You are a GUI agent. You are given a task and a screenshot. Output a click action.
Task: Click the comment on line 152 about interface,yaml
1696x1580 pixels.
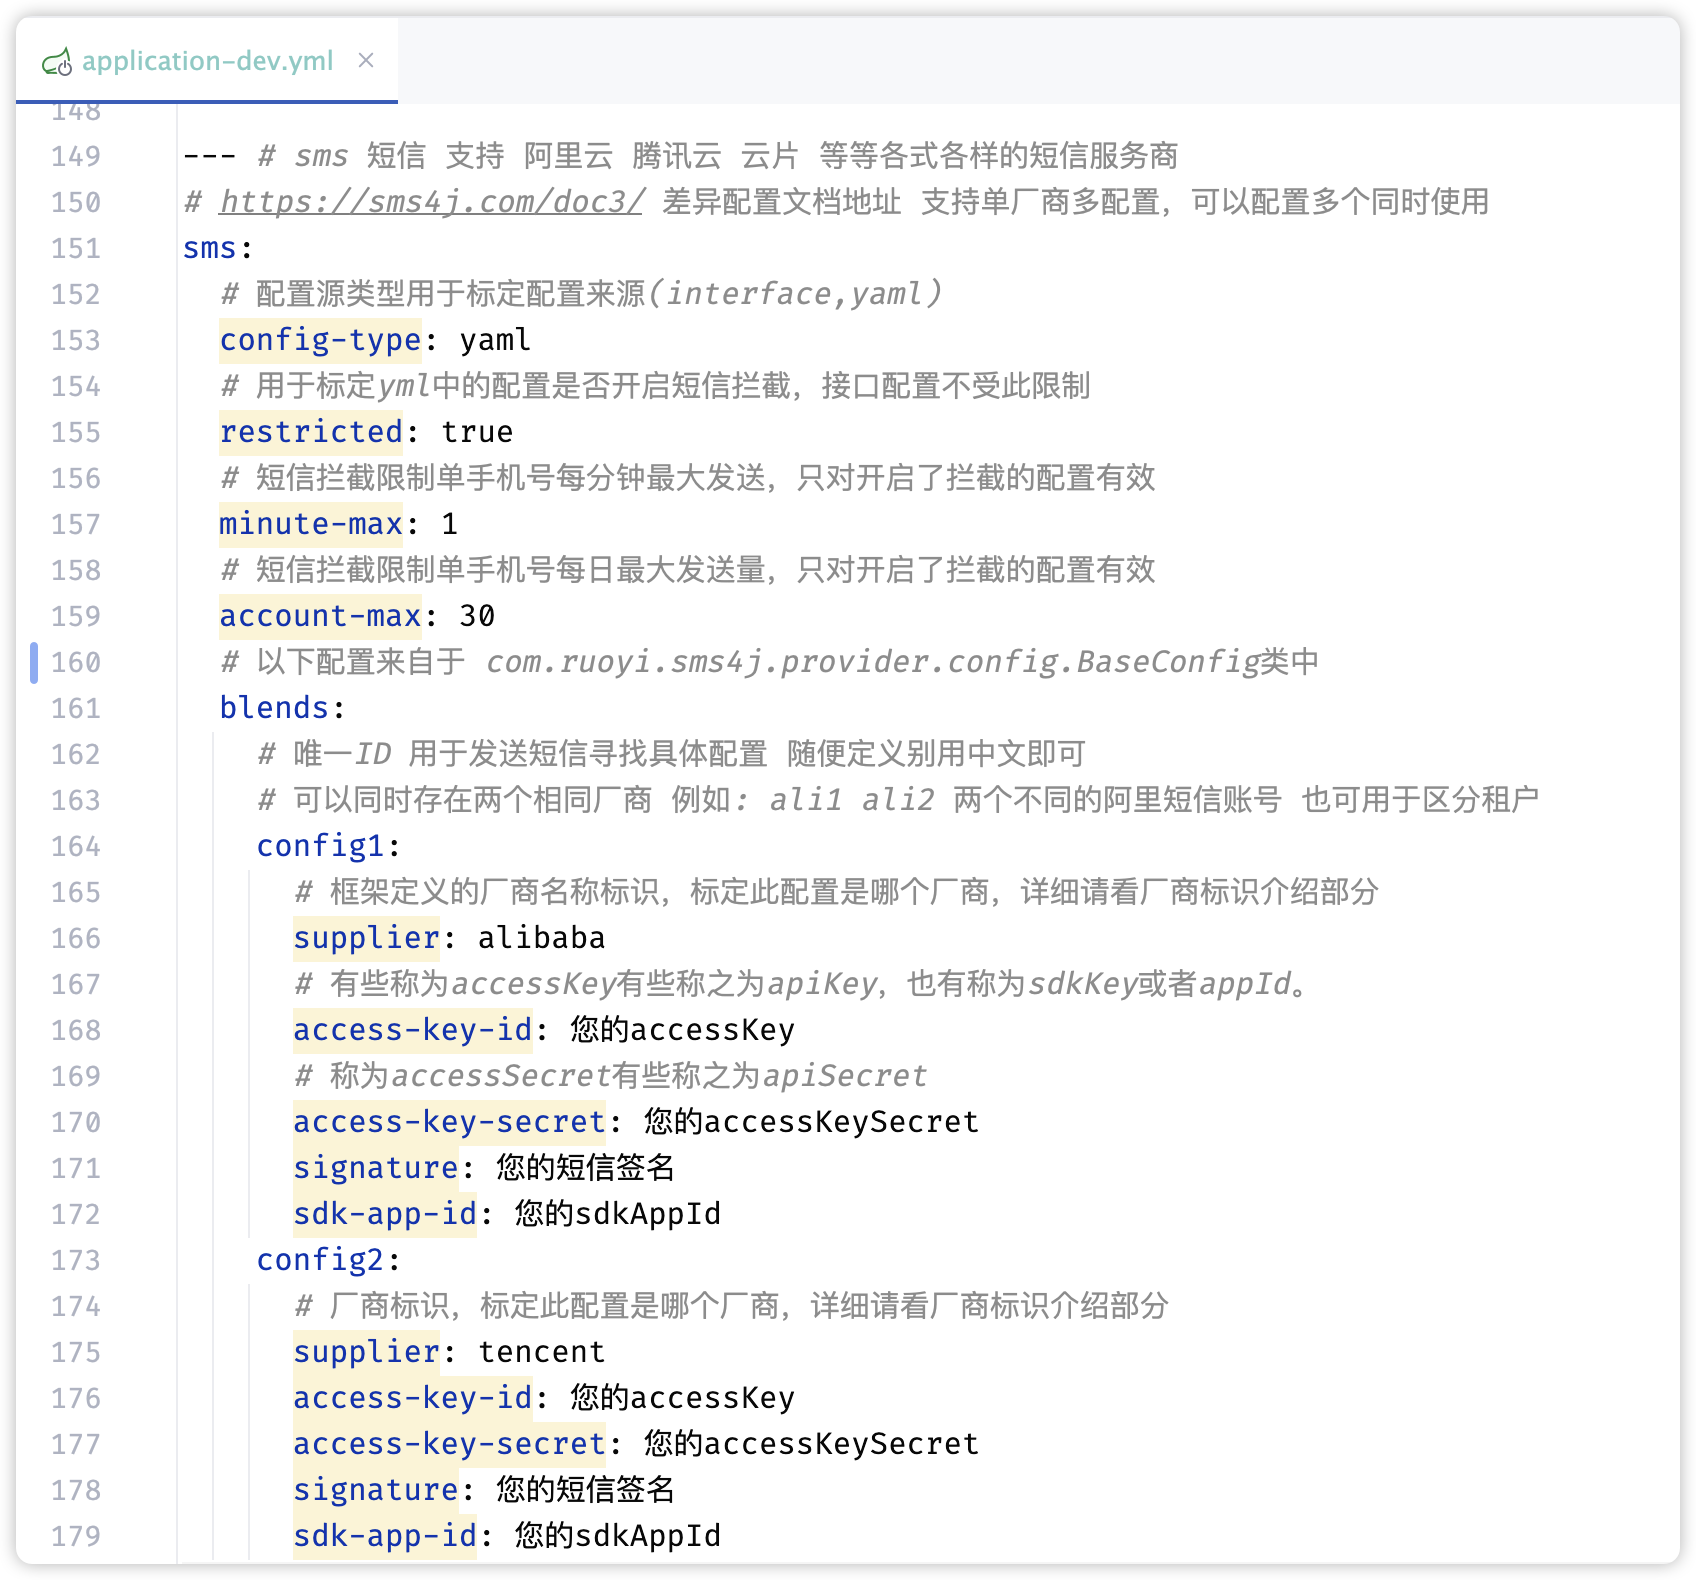[581, 294]
